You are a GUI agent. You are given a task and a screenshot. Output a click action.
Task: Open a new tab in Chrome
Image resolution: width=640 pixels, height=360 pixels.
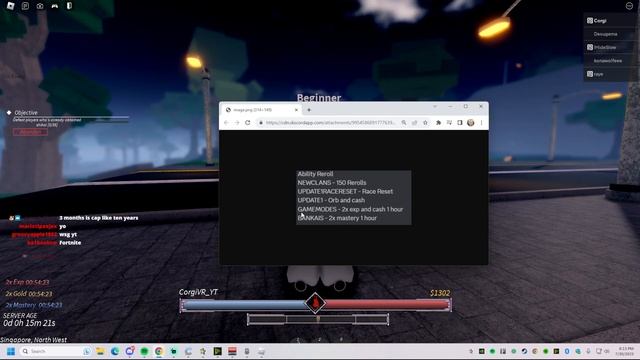click(x=309, y=110)
